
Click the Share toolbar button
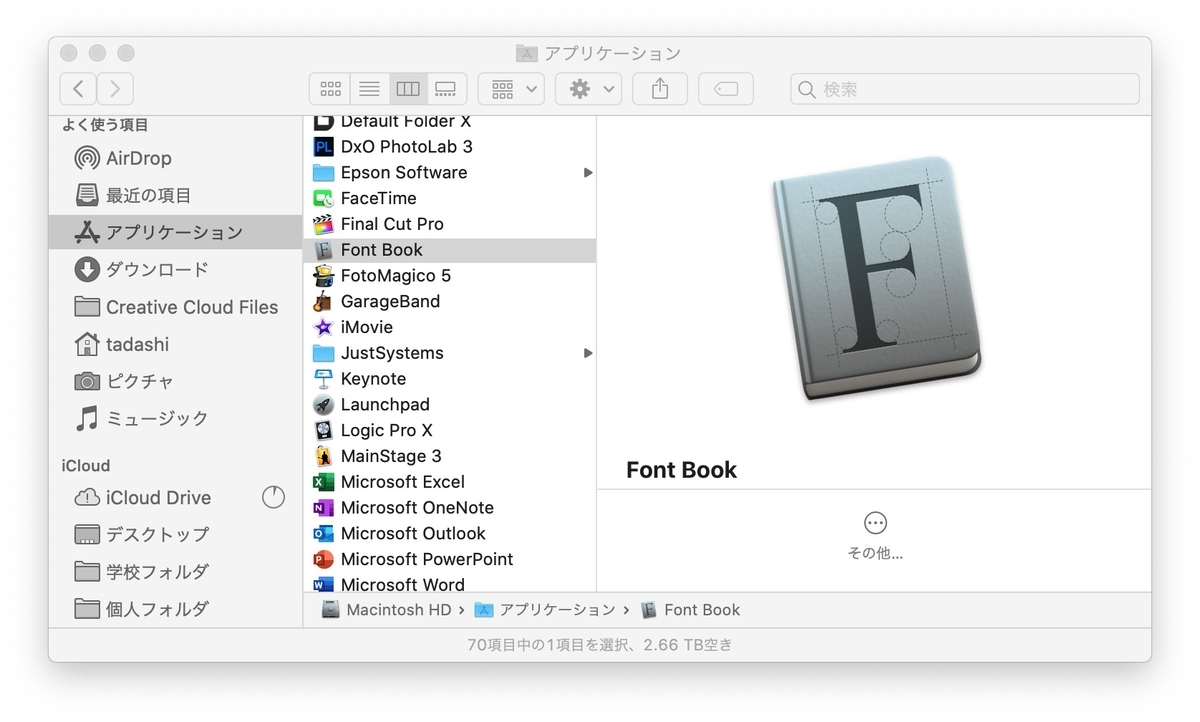(x=660, y=89)
